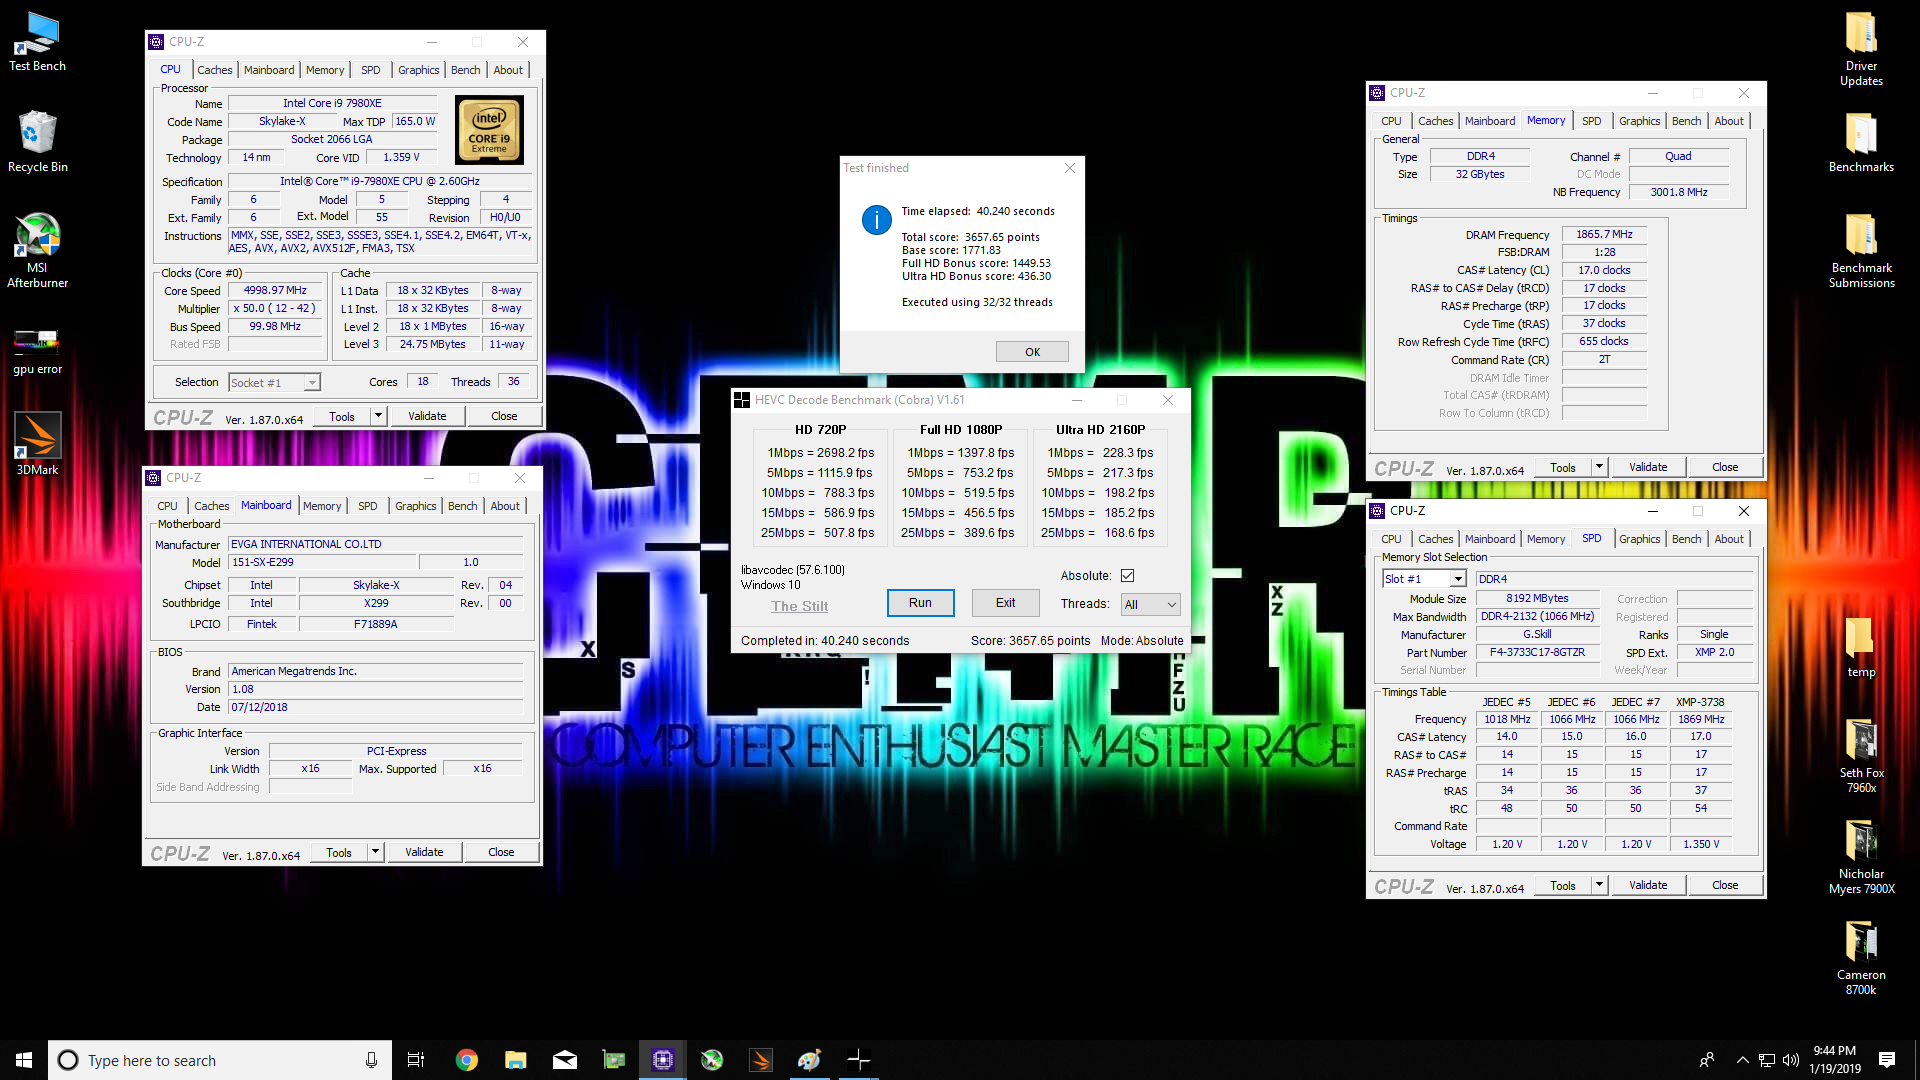
Task: Open File Explorer from the taskbar
Action: [x=515, y=1060]
